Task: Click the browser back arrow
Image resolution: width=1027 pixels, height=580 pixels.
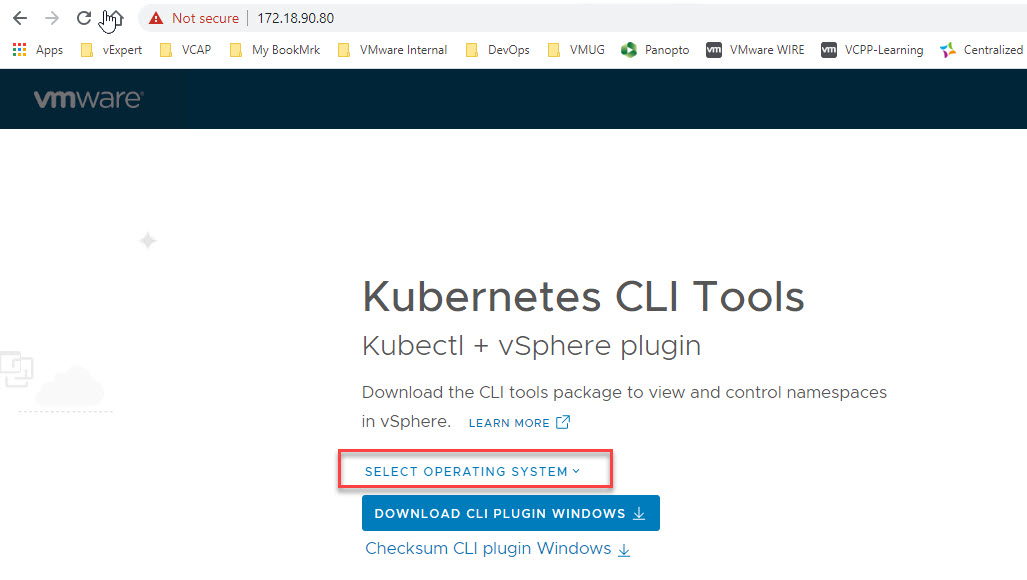Action: pos(20,18)
